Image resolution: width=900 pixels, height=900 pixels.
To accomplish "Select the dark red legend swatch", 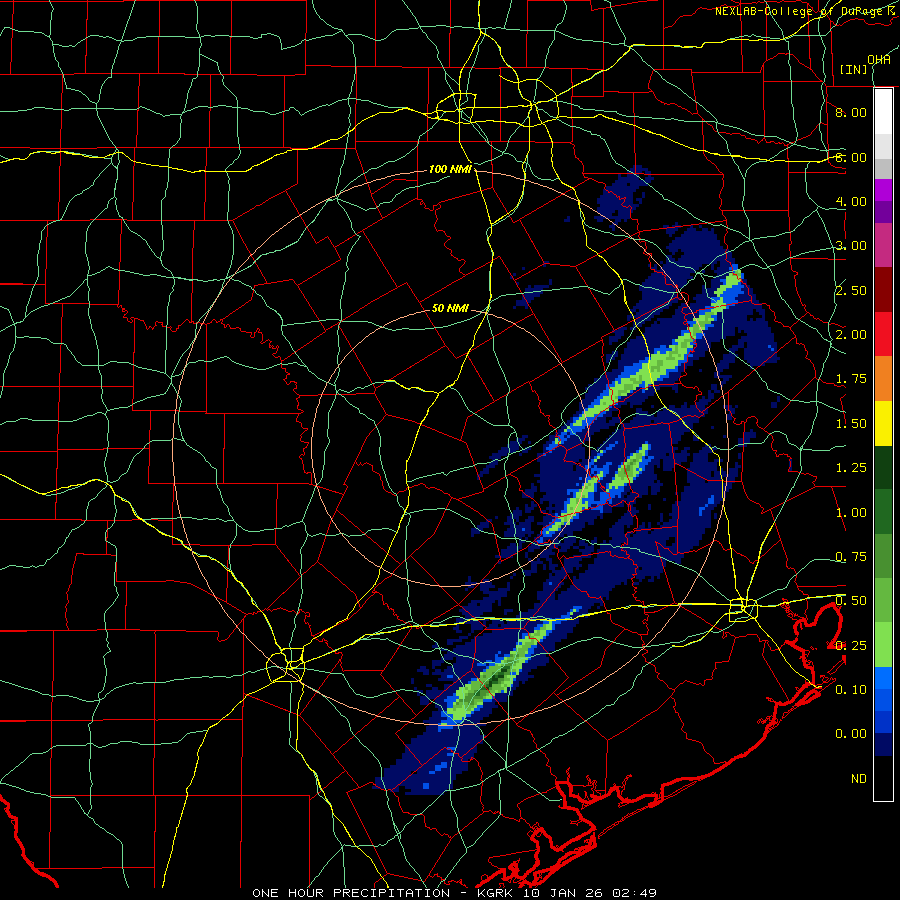I will (883, 290).
